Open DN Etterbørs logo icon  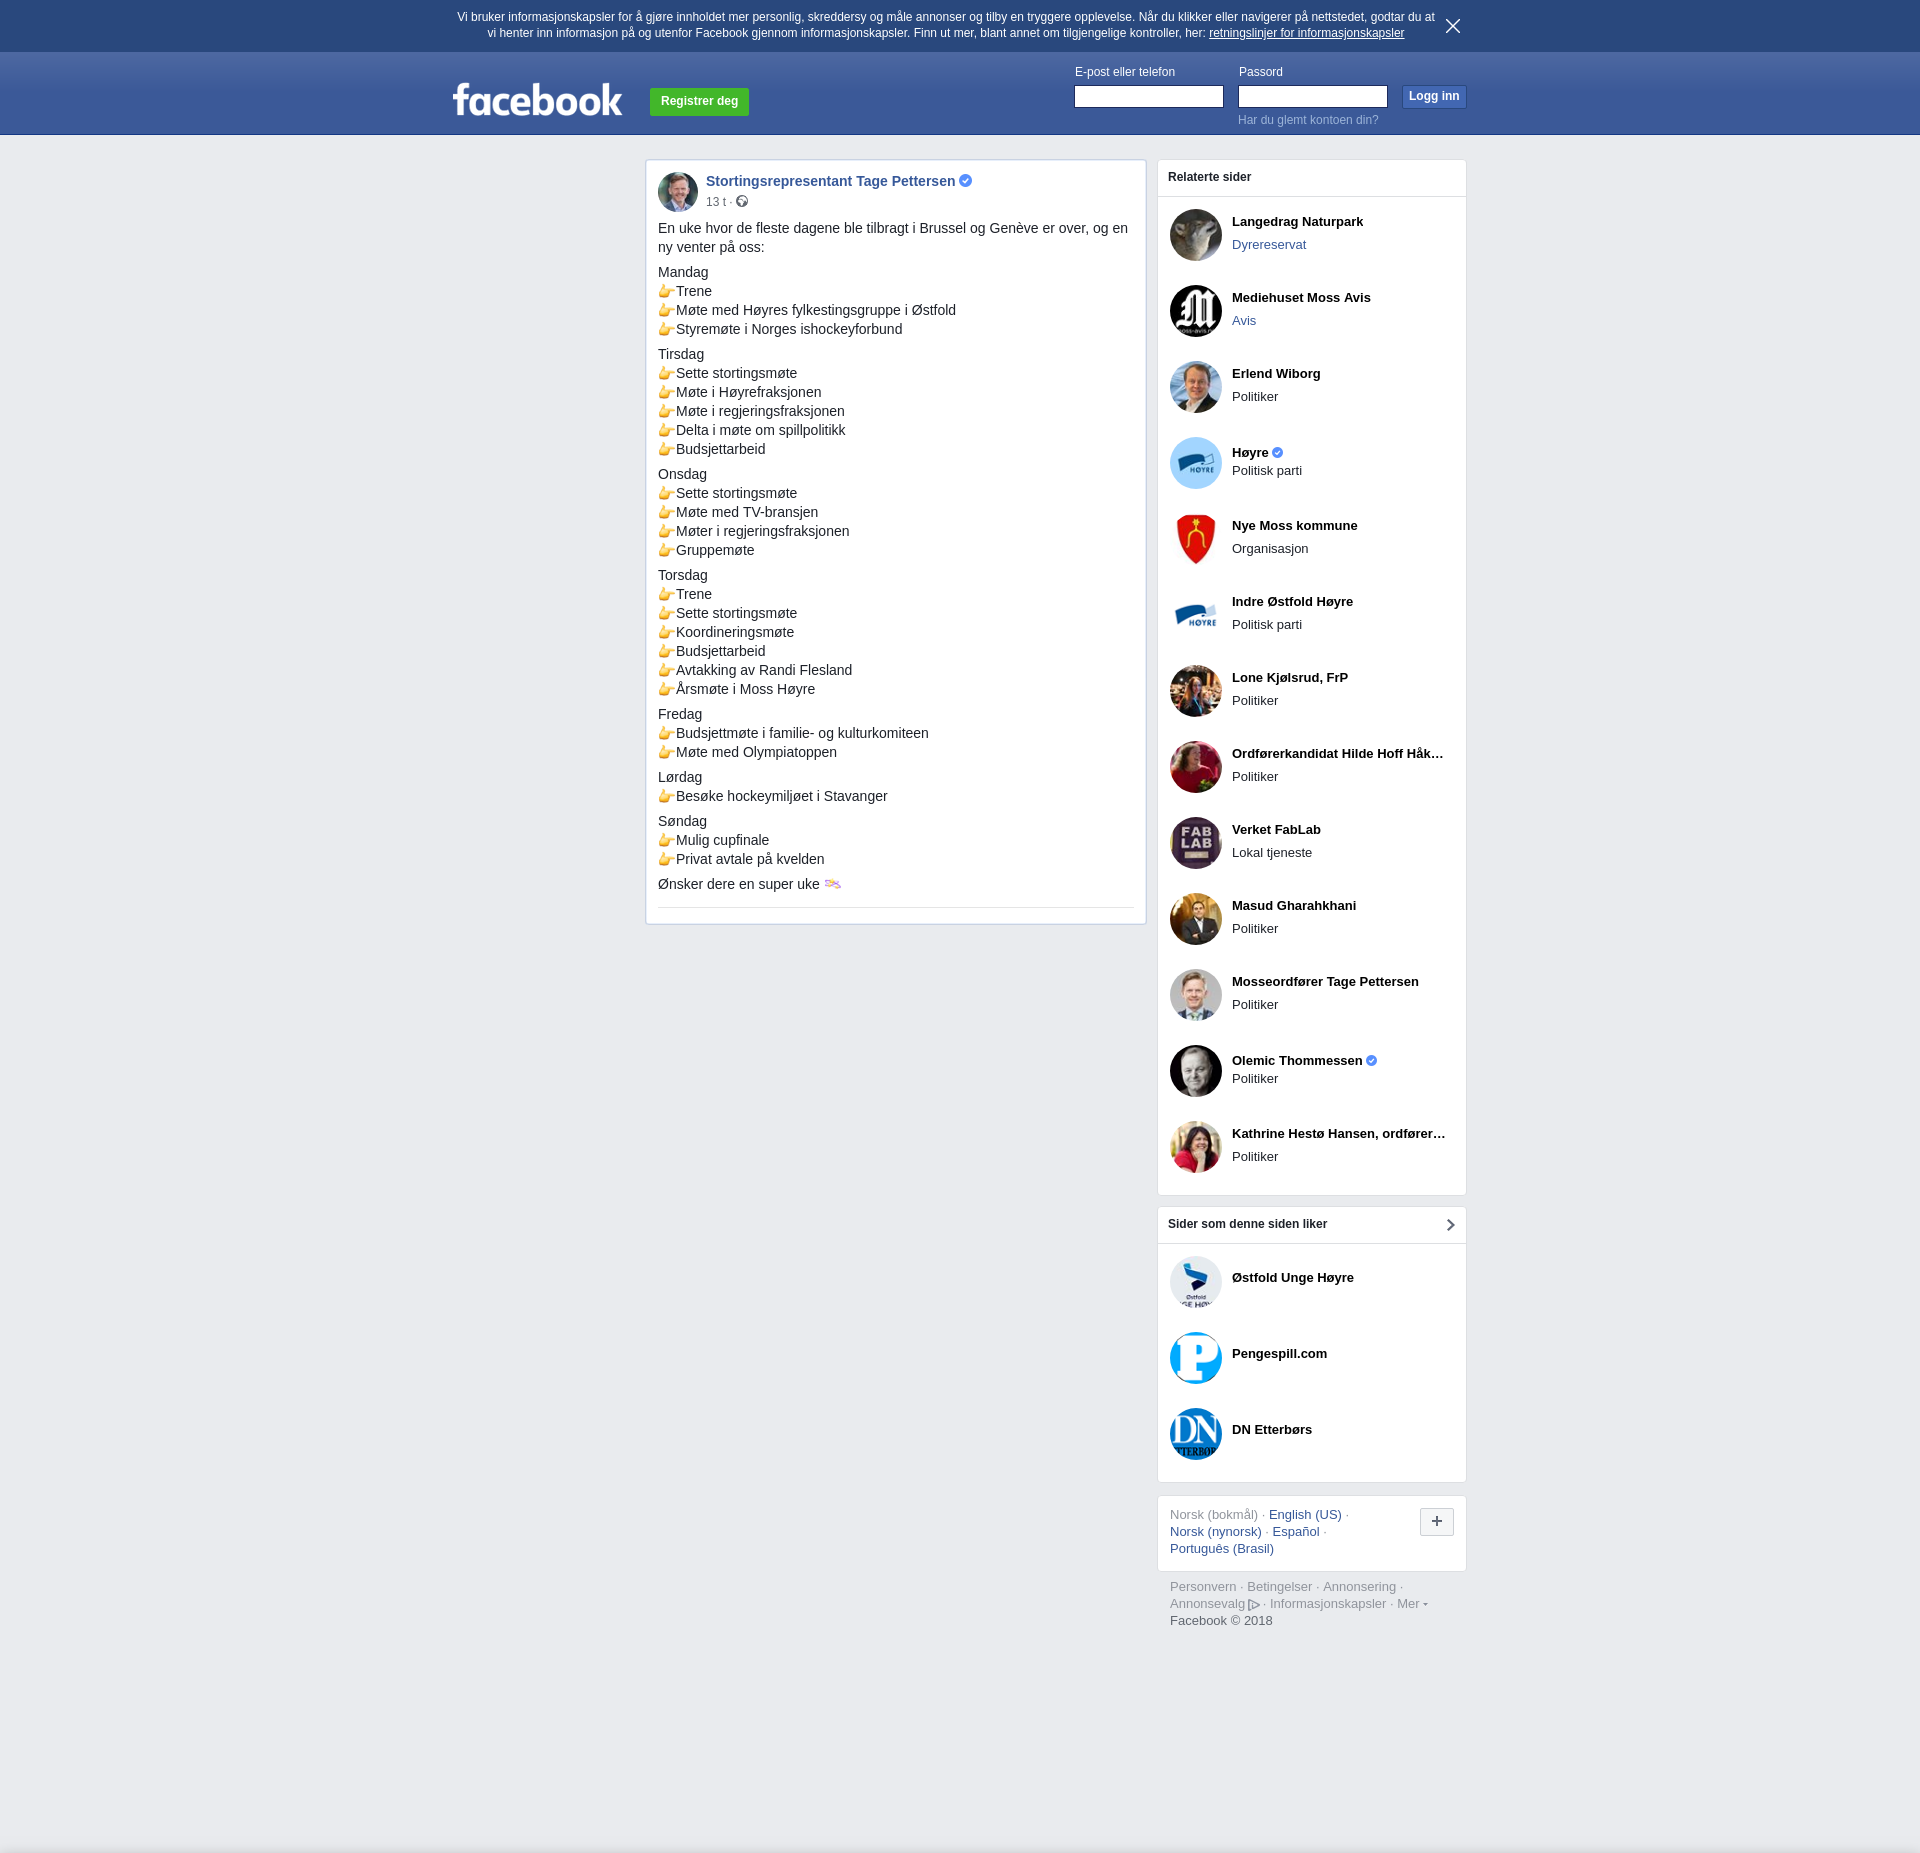[1195, 1434]
